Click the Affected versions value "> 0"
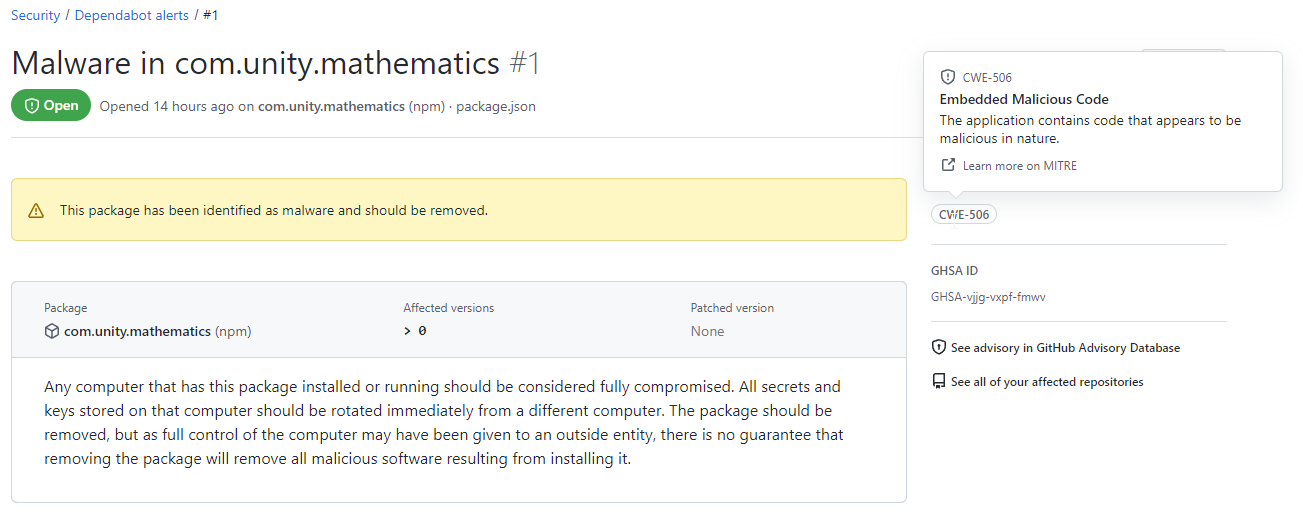 [x=415, y=331]
